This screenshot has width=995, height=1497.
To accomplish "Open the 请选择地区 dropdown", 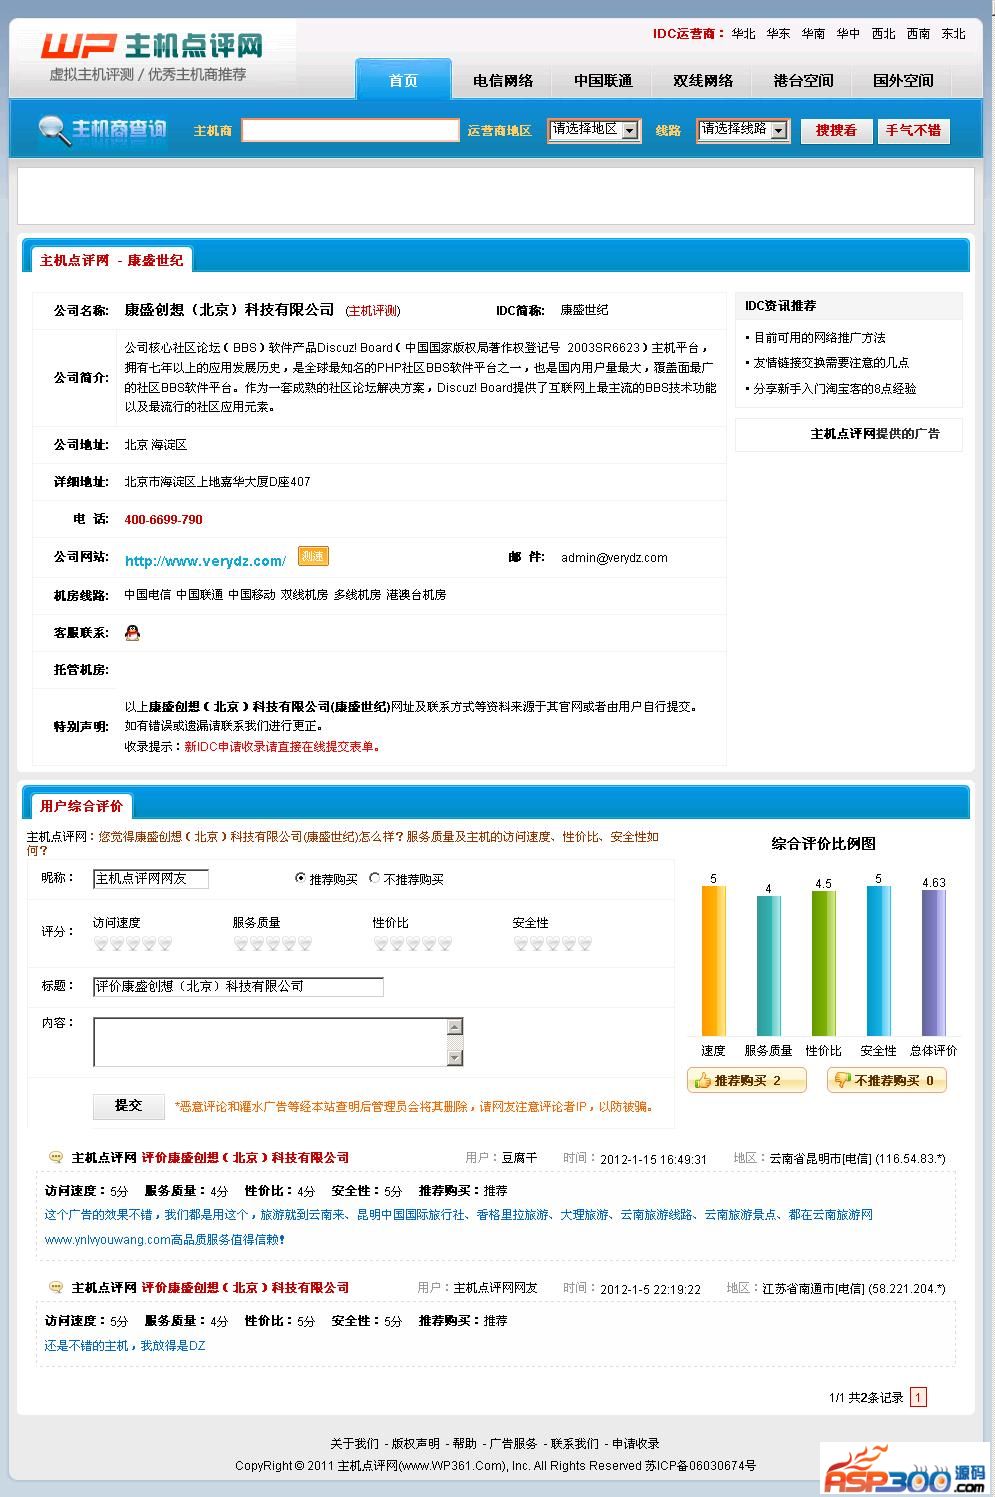I will tap(594, 130).
